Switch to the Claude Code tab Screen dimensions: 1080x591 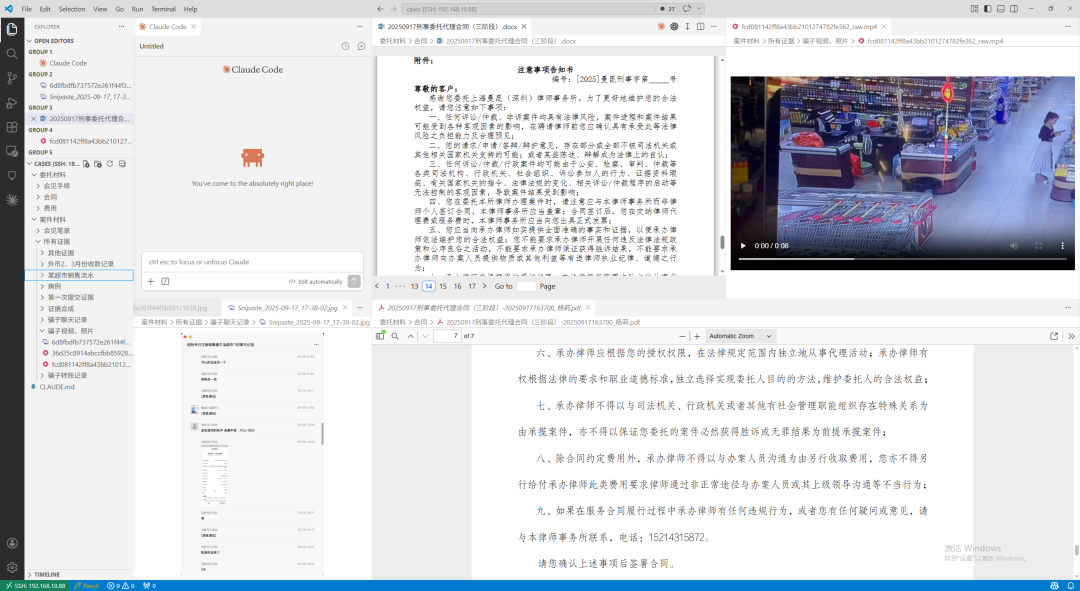pyautogui.click(x=167, y=26)
